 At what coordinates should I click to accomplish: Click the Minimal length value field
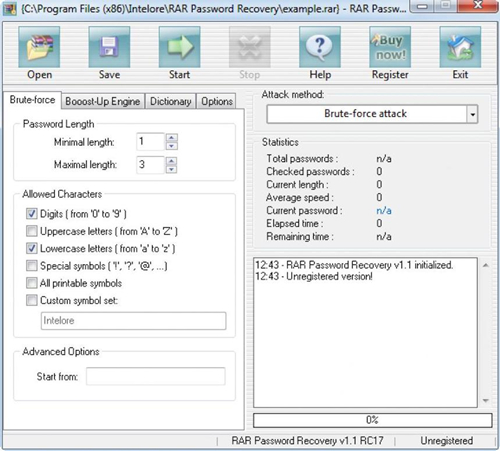pos(151,142)
